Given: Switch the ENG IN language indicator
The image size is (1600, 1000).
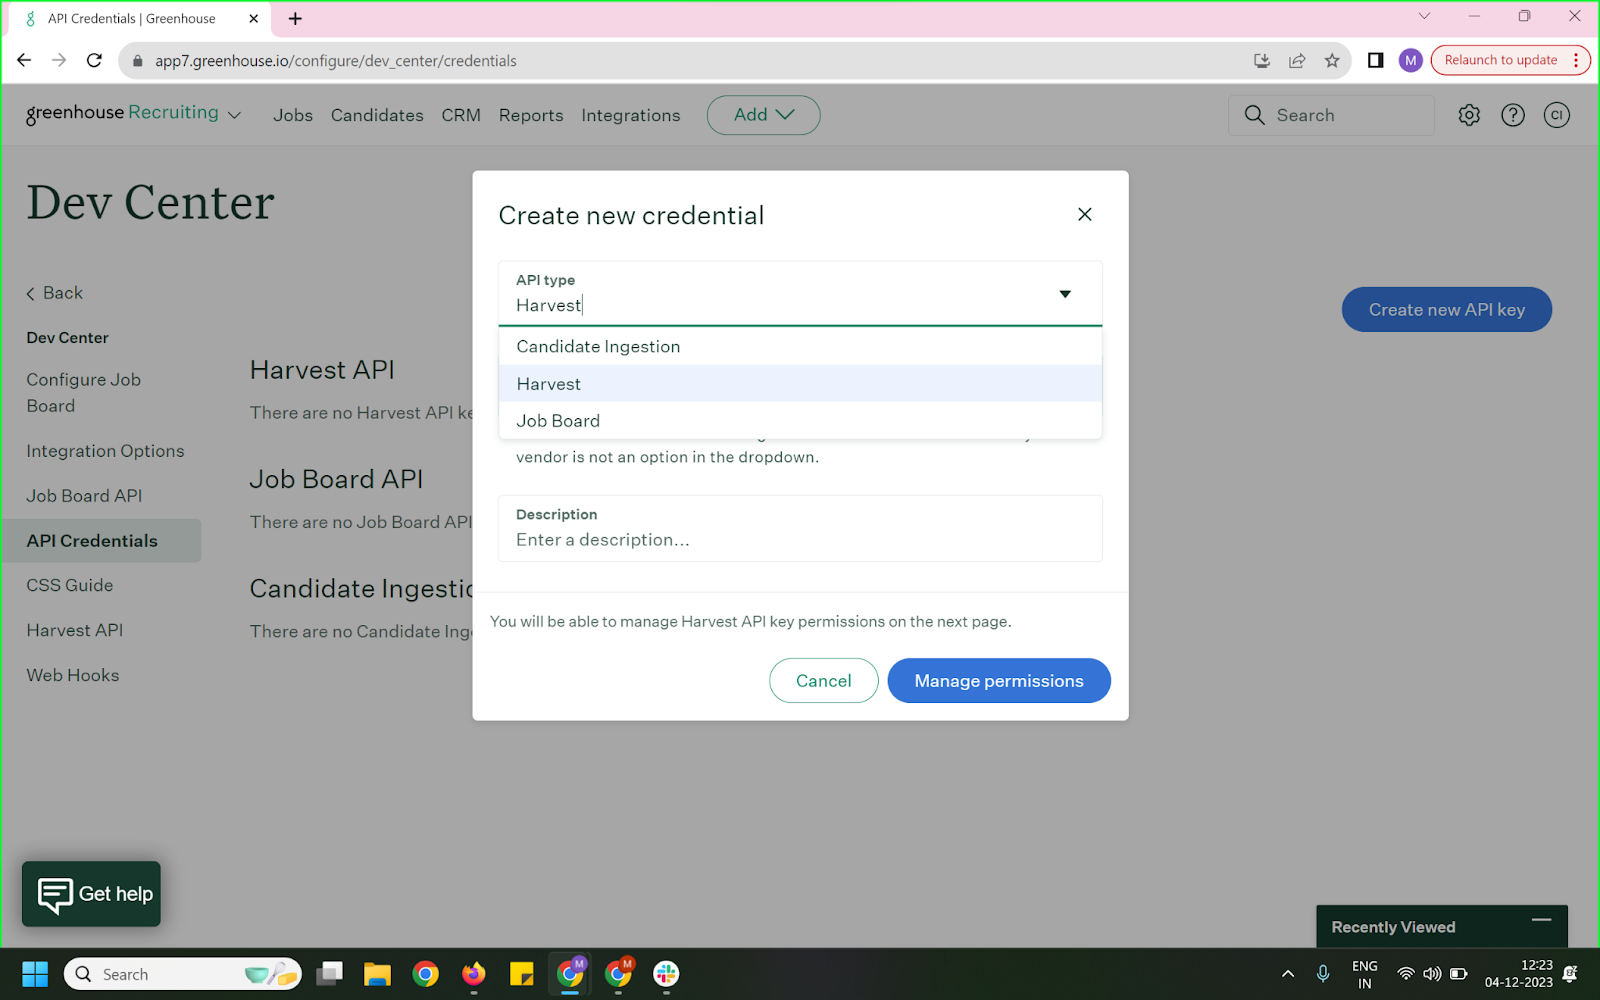Looking at the screenshot, I should [x=1364, y=974].
